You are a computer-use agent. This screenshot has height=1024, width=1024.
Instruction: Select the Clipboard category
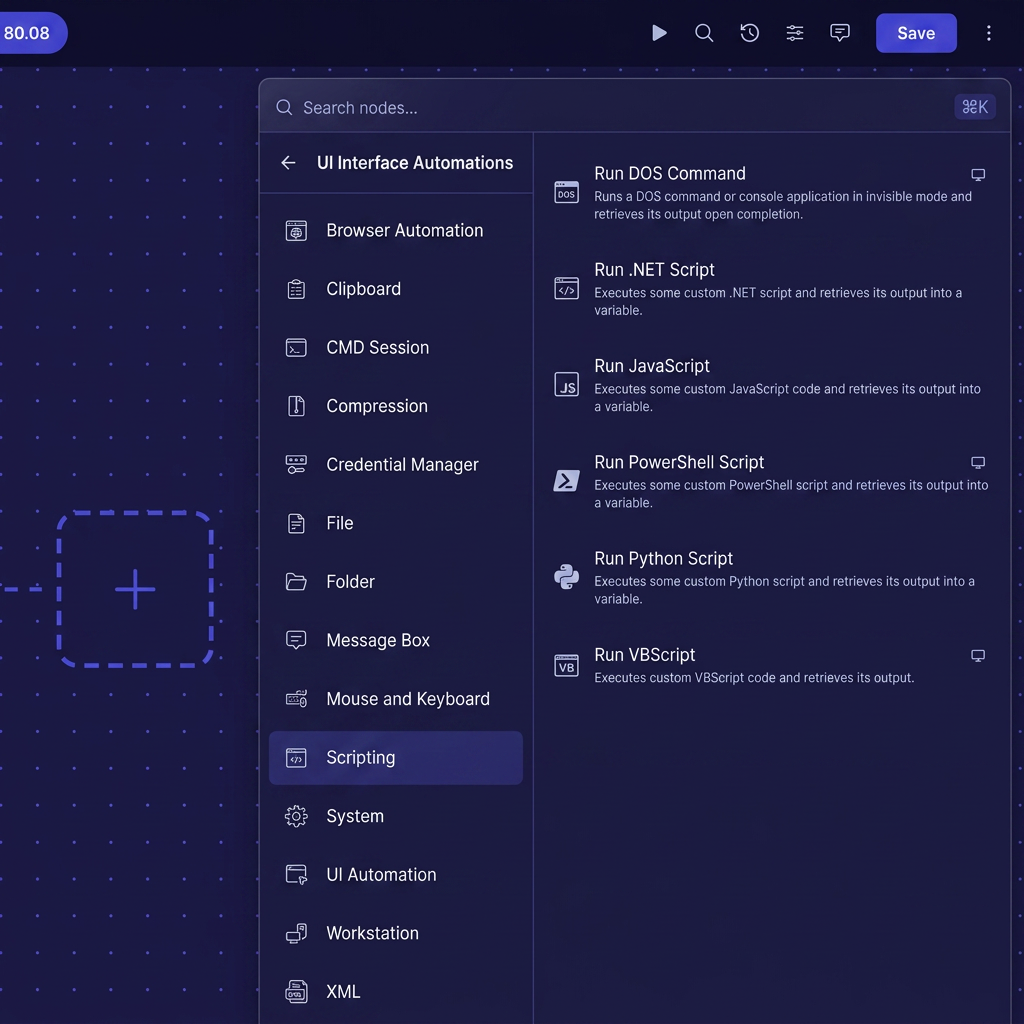(x=396, y=289)
